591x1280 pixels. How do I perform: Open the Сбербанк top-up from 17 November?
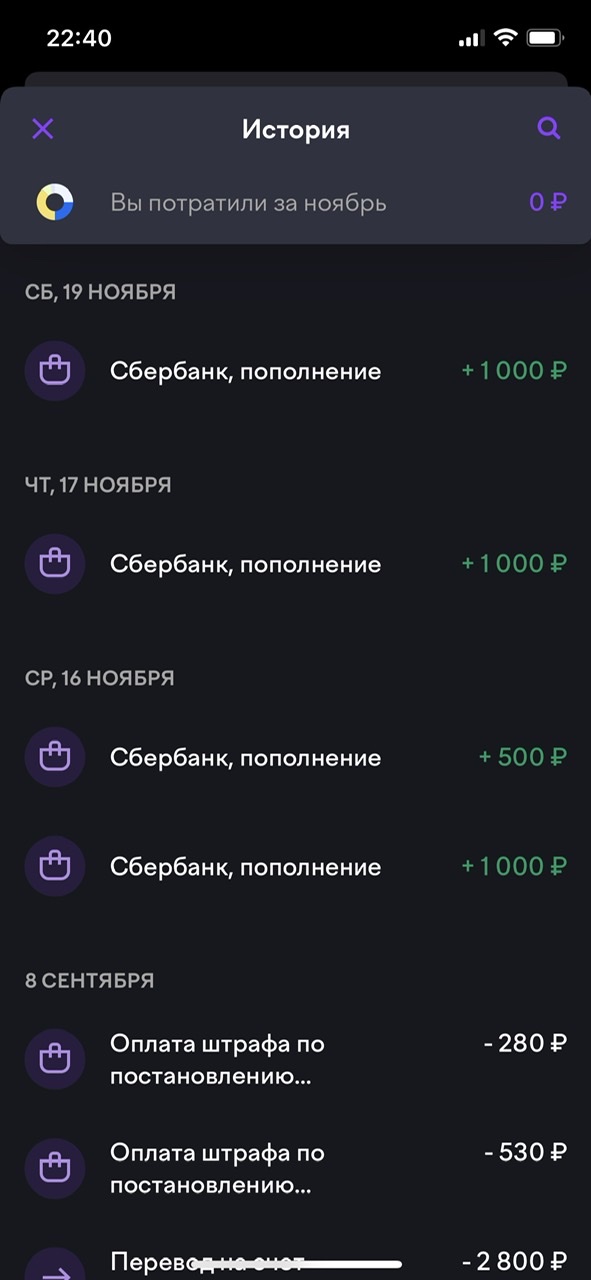[x=296, y=563]
